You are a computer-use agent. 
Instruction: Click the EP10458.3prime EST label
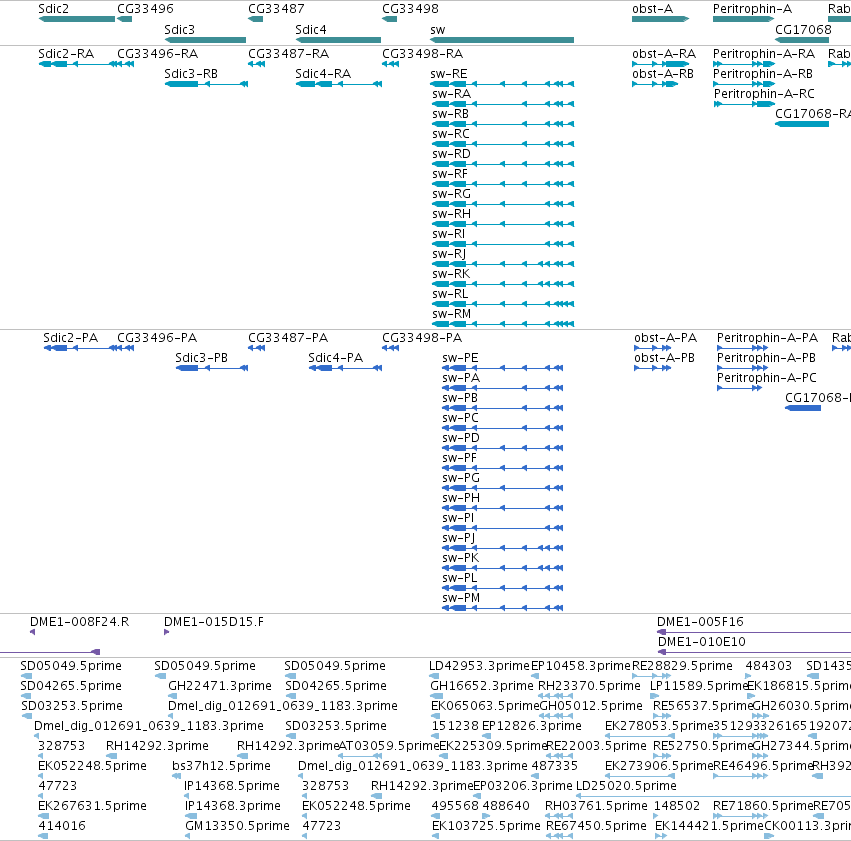581,666
